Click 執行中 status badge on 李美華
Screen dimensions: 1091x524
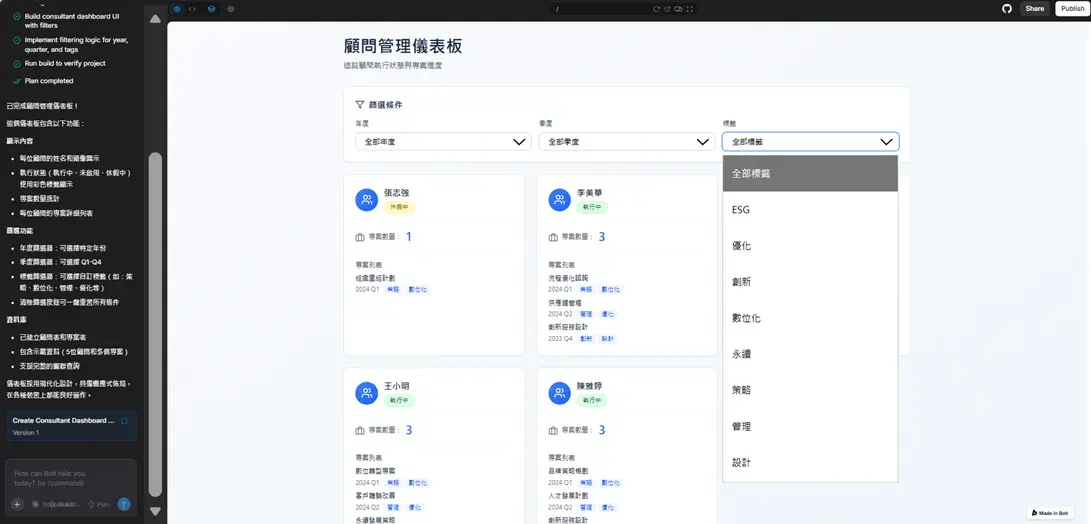592,207
